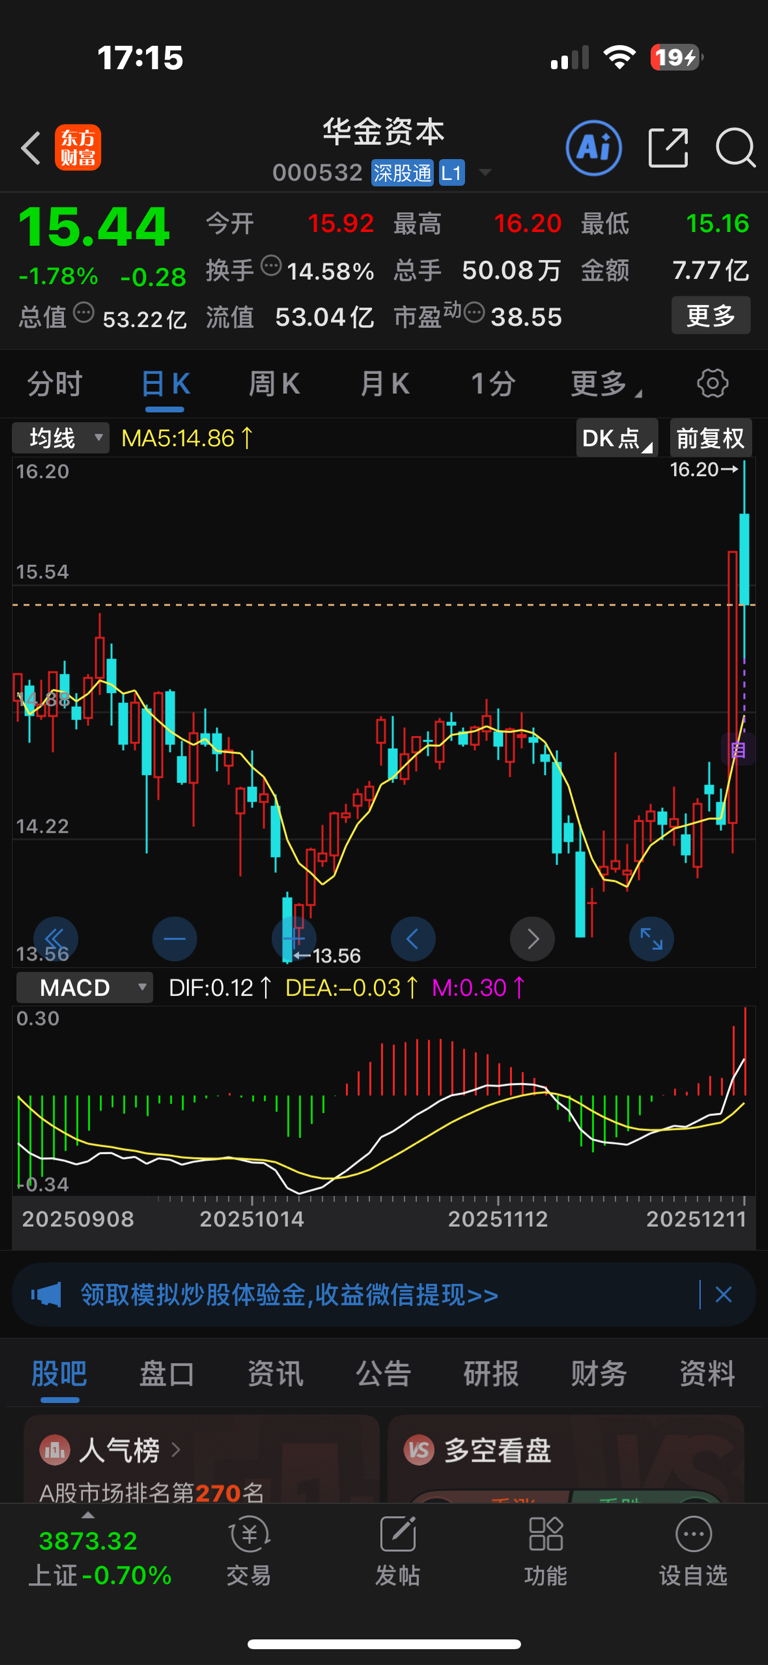Tap the back arrow icon
Image resolution: width=769 pixels, height=1665 pixels.
tap(31, 148)
